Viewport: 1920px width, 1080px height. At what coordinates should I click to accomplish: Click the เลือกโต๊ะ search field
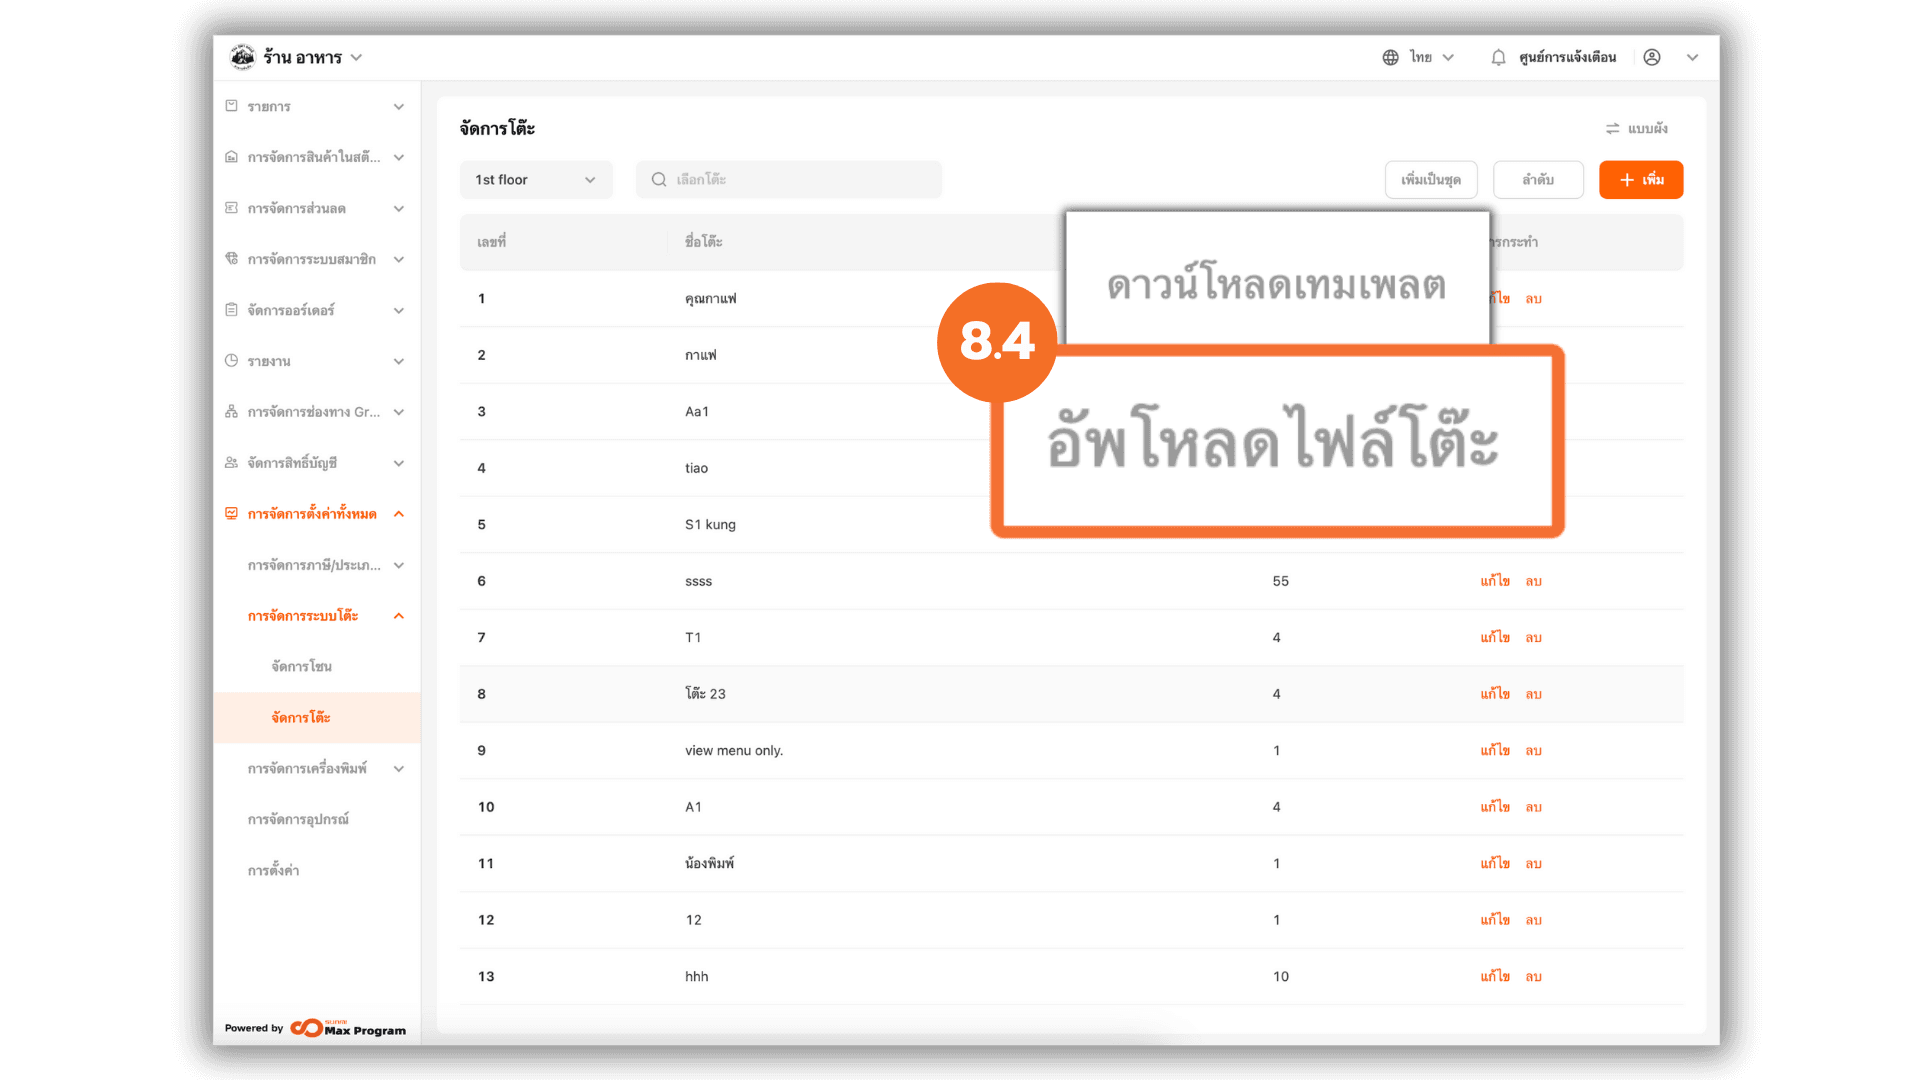pyautogui.click(x=790, y=180)
